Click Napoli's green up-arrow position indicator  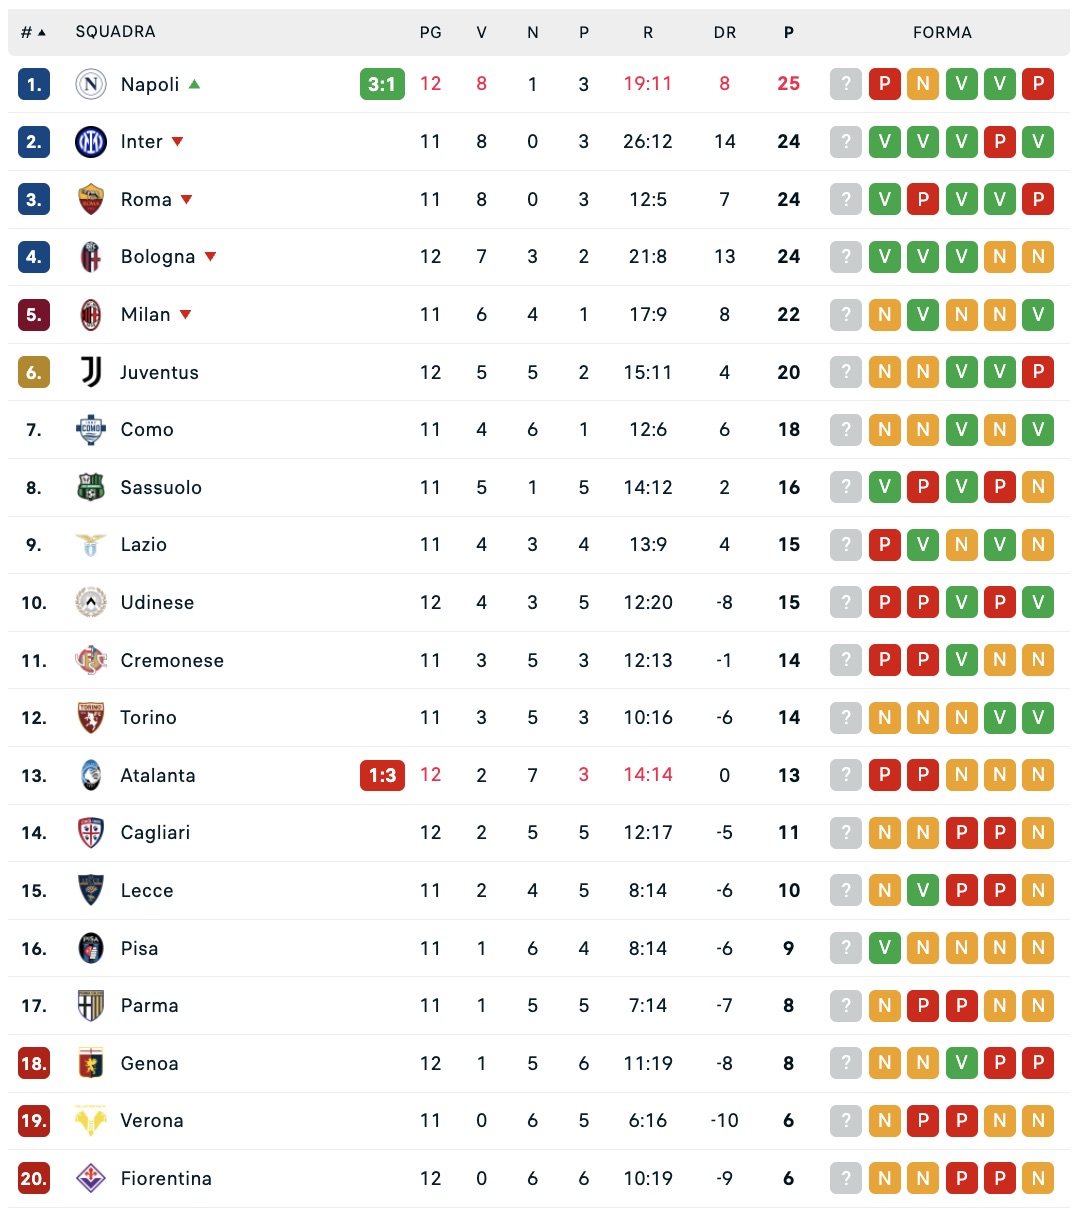tap(195, 84)
